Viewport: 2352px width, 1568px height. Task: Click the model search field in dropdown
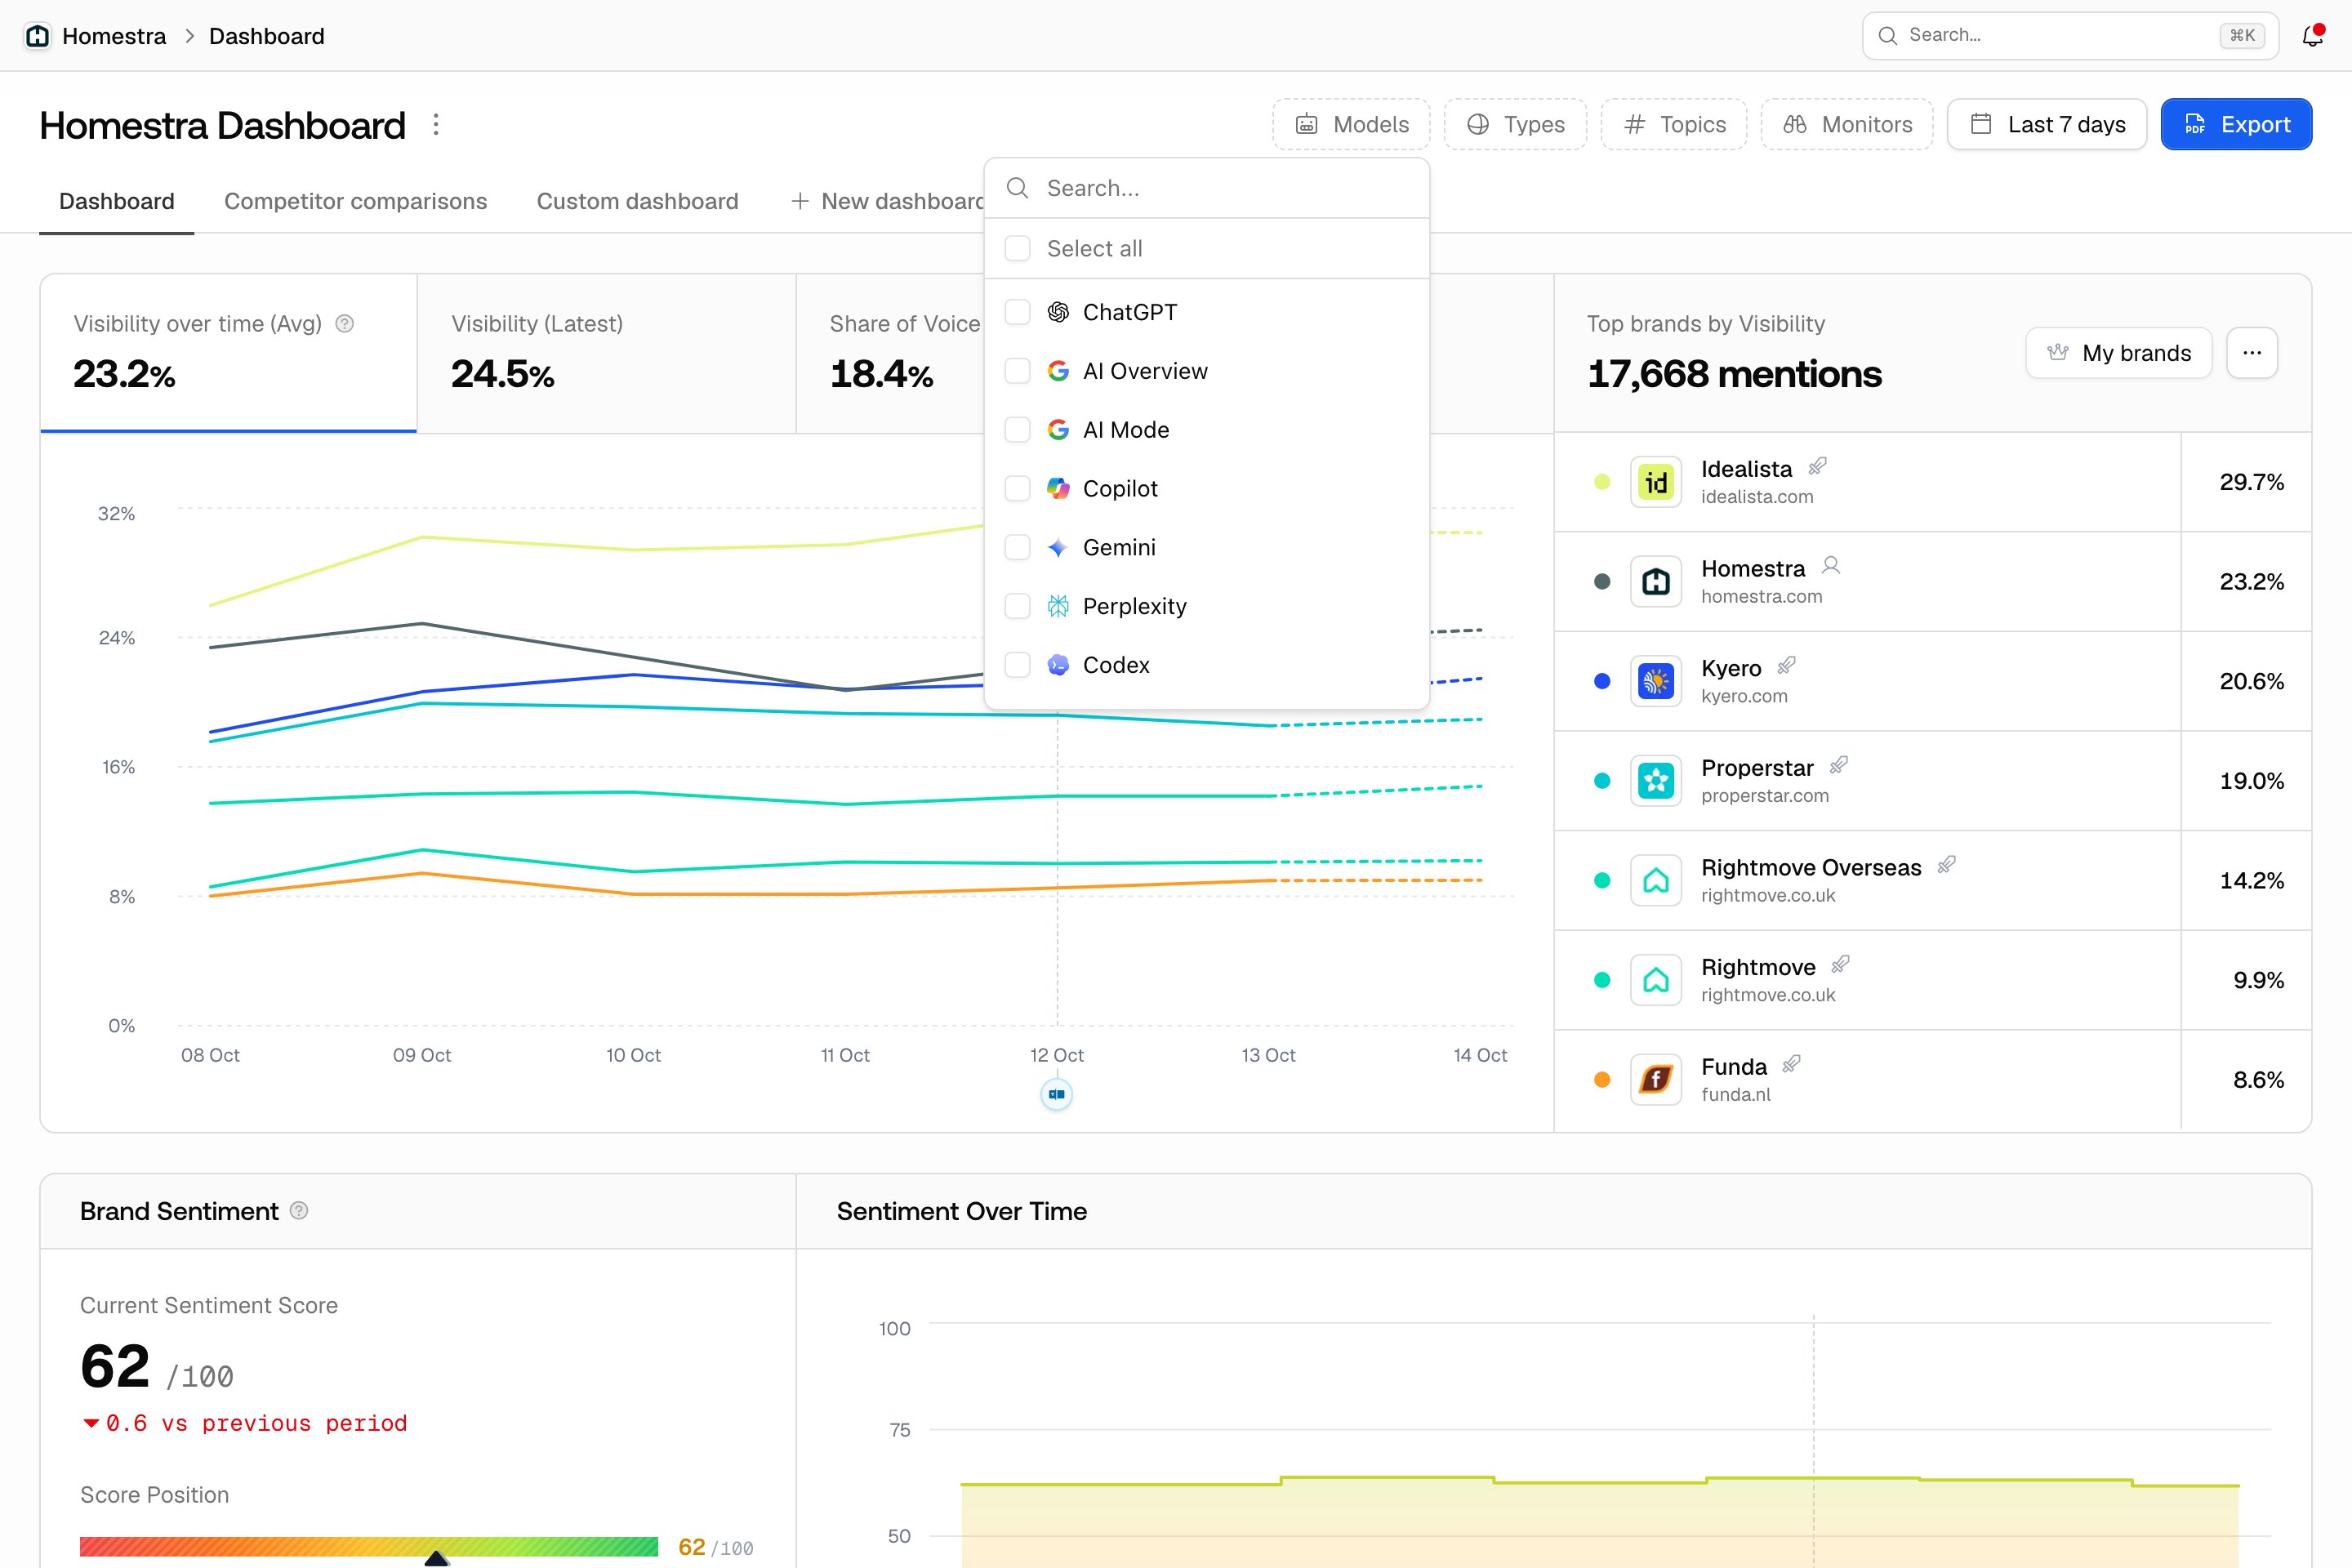pyautogui.click(x=1207, y=188)
